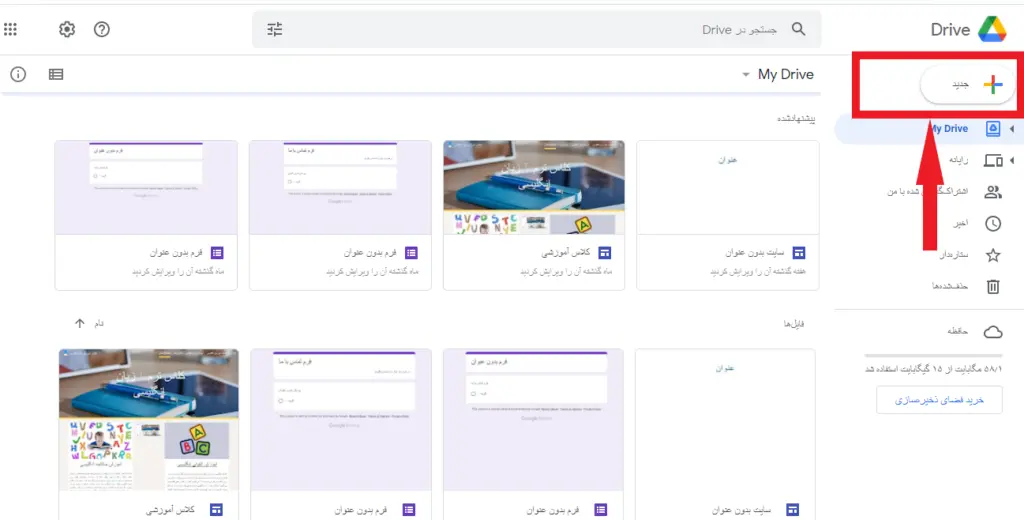Open the Storage cloud section
The height and width of the screenshot is (520, 1024).
pos(992,331)
